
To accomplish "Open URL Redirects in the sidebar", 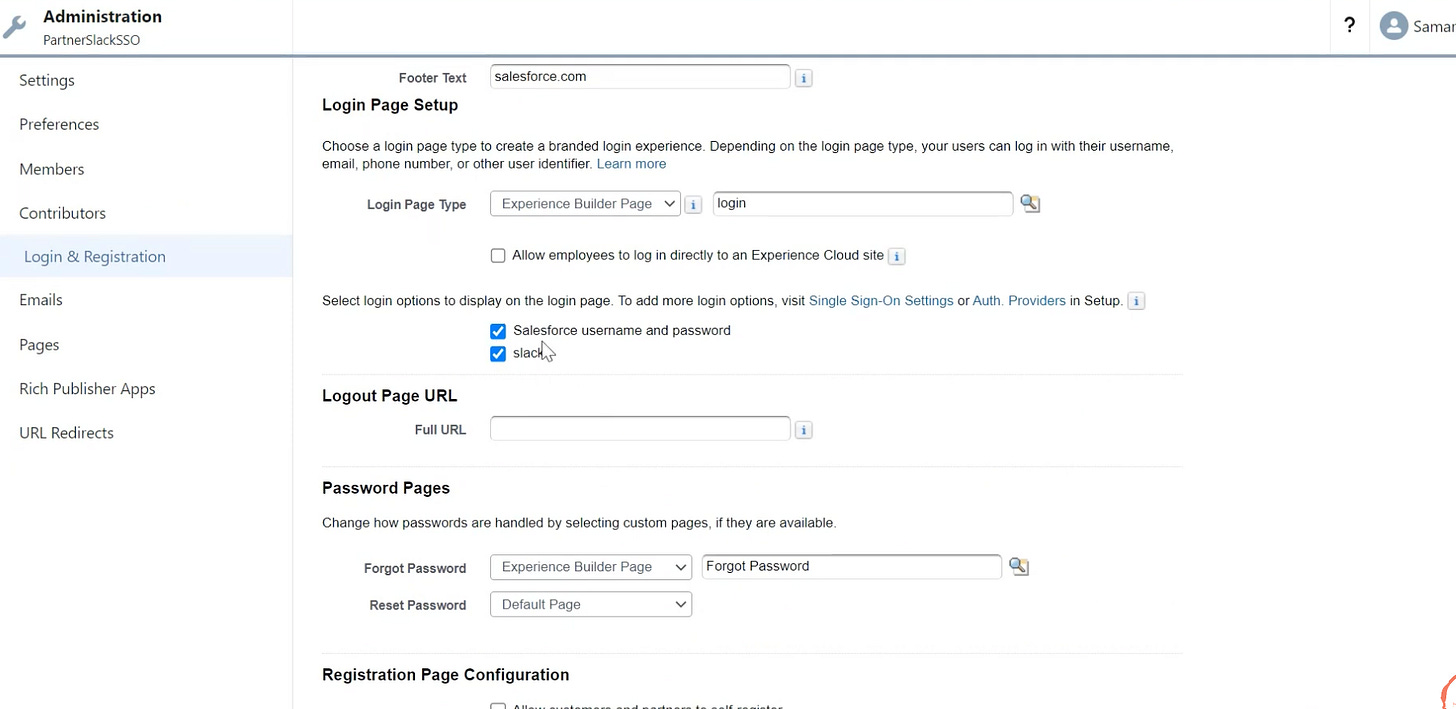I will (66, 433).
